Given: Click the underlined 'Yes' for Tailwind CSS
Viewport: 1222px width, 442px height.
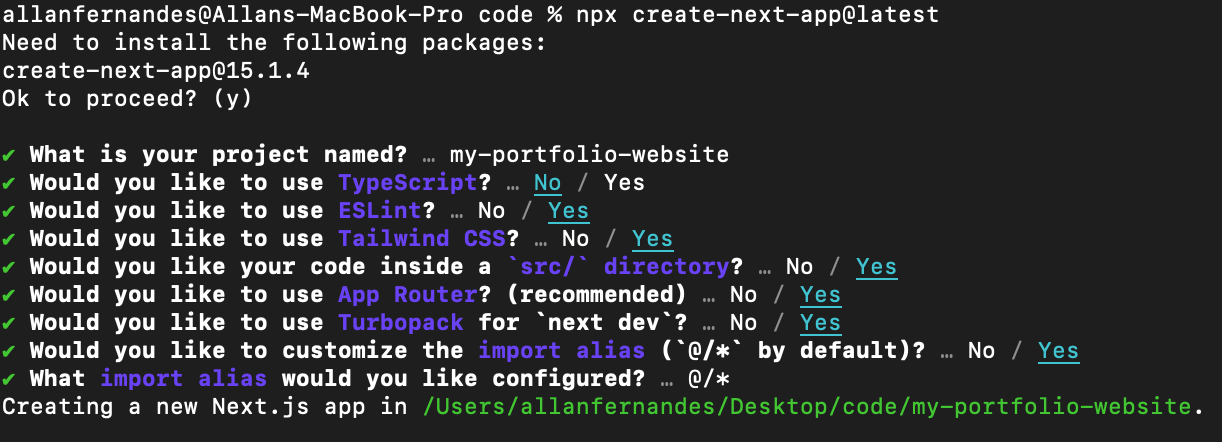Looking at the screenshot, I should click(652, 239).
